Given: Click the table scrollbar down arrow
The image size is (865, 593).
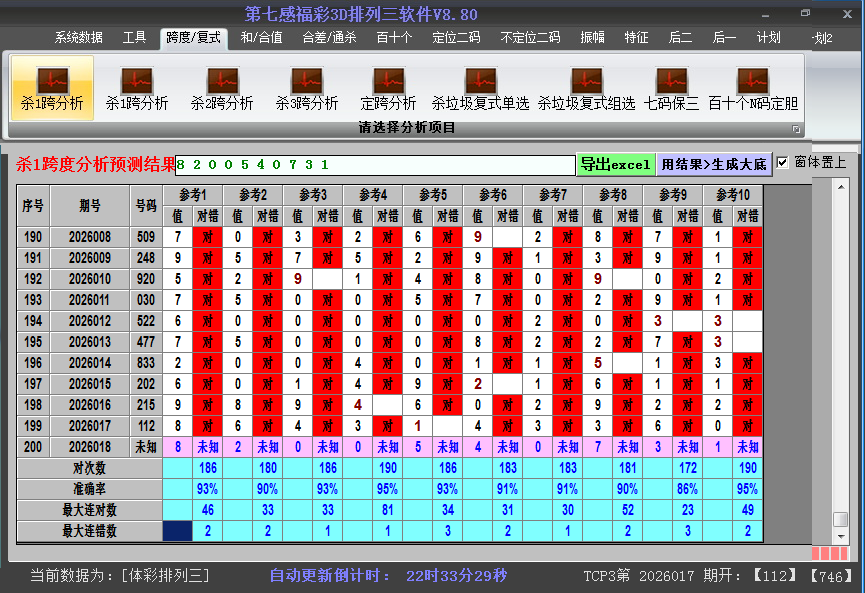Looking at the screenshot, I should coord(841,536).
